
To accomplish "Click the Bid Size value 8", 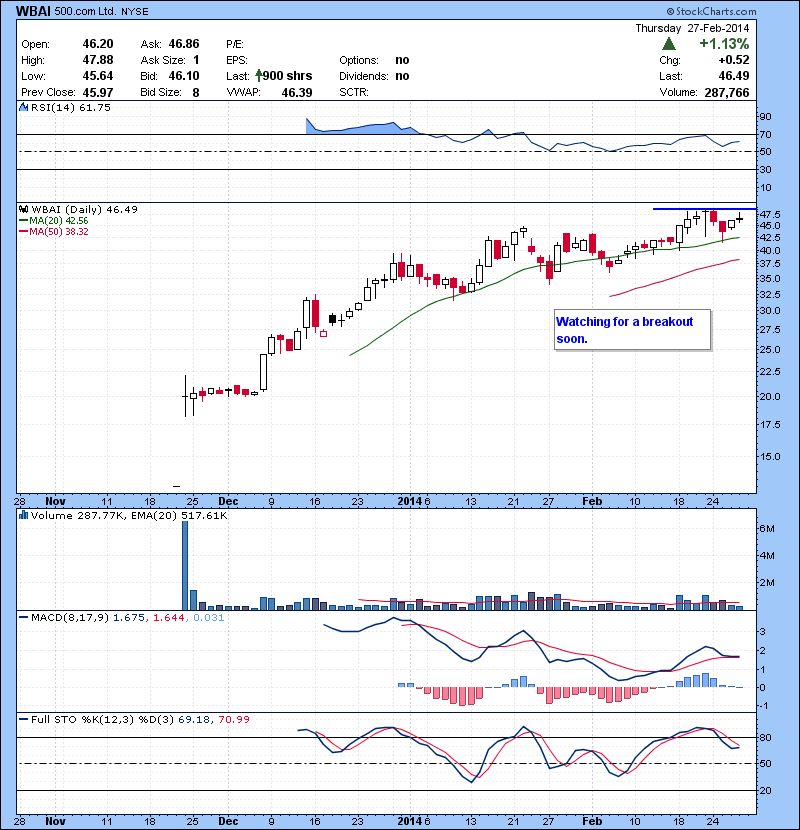I will click(x=196, y=93).
